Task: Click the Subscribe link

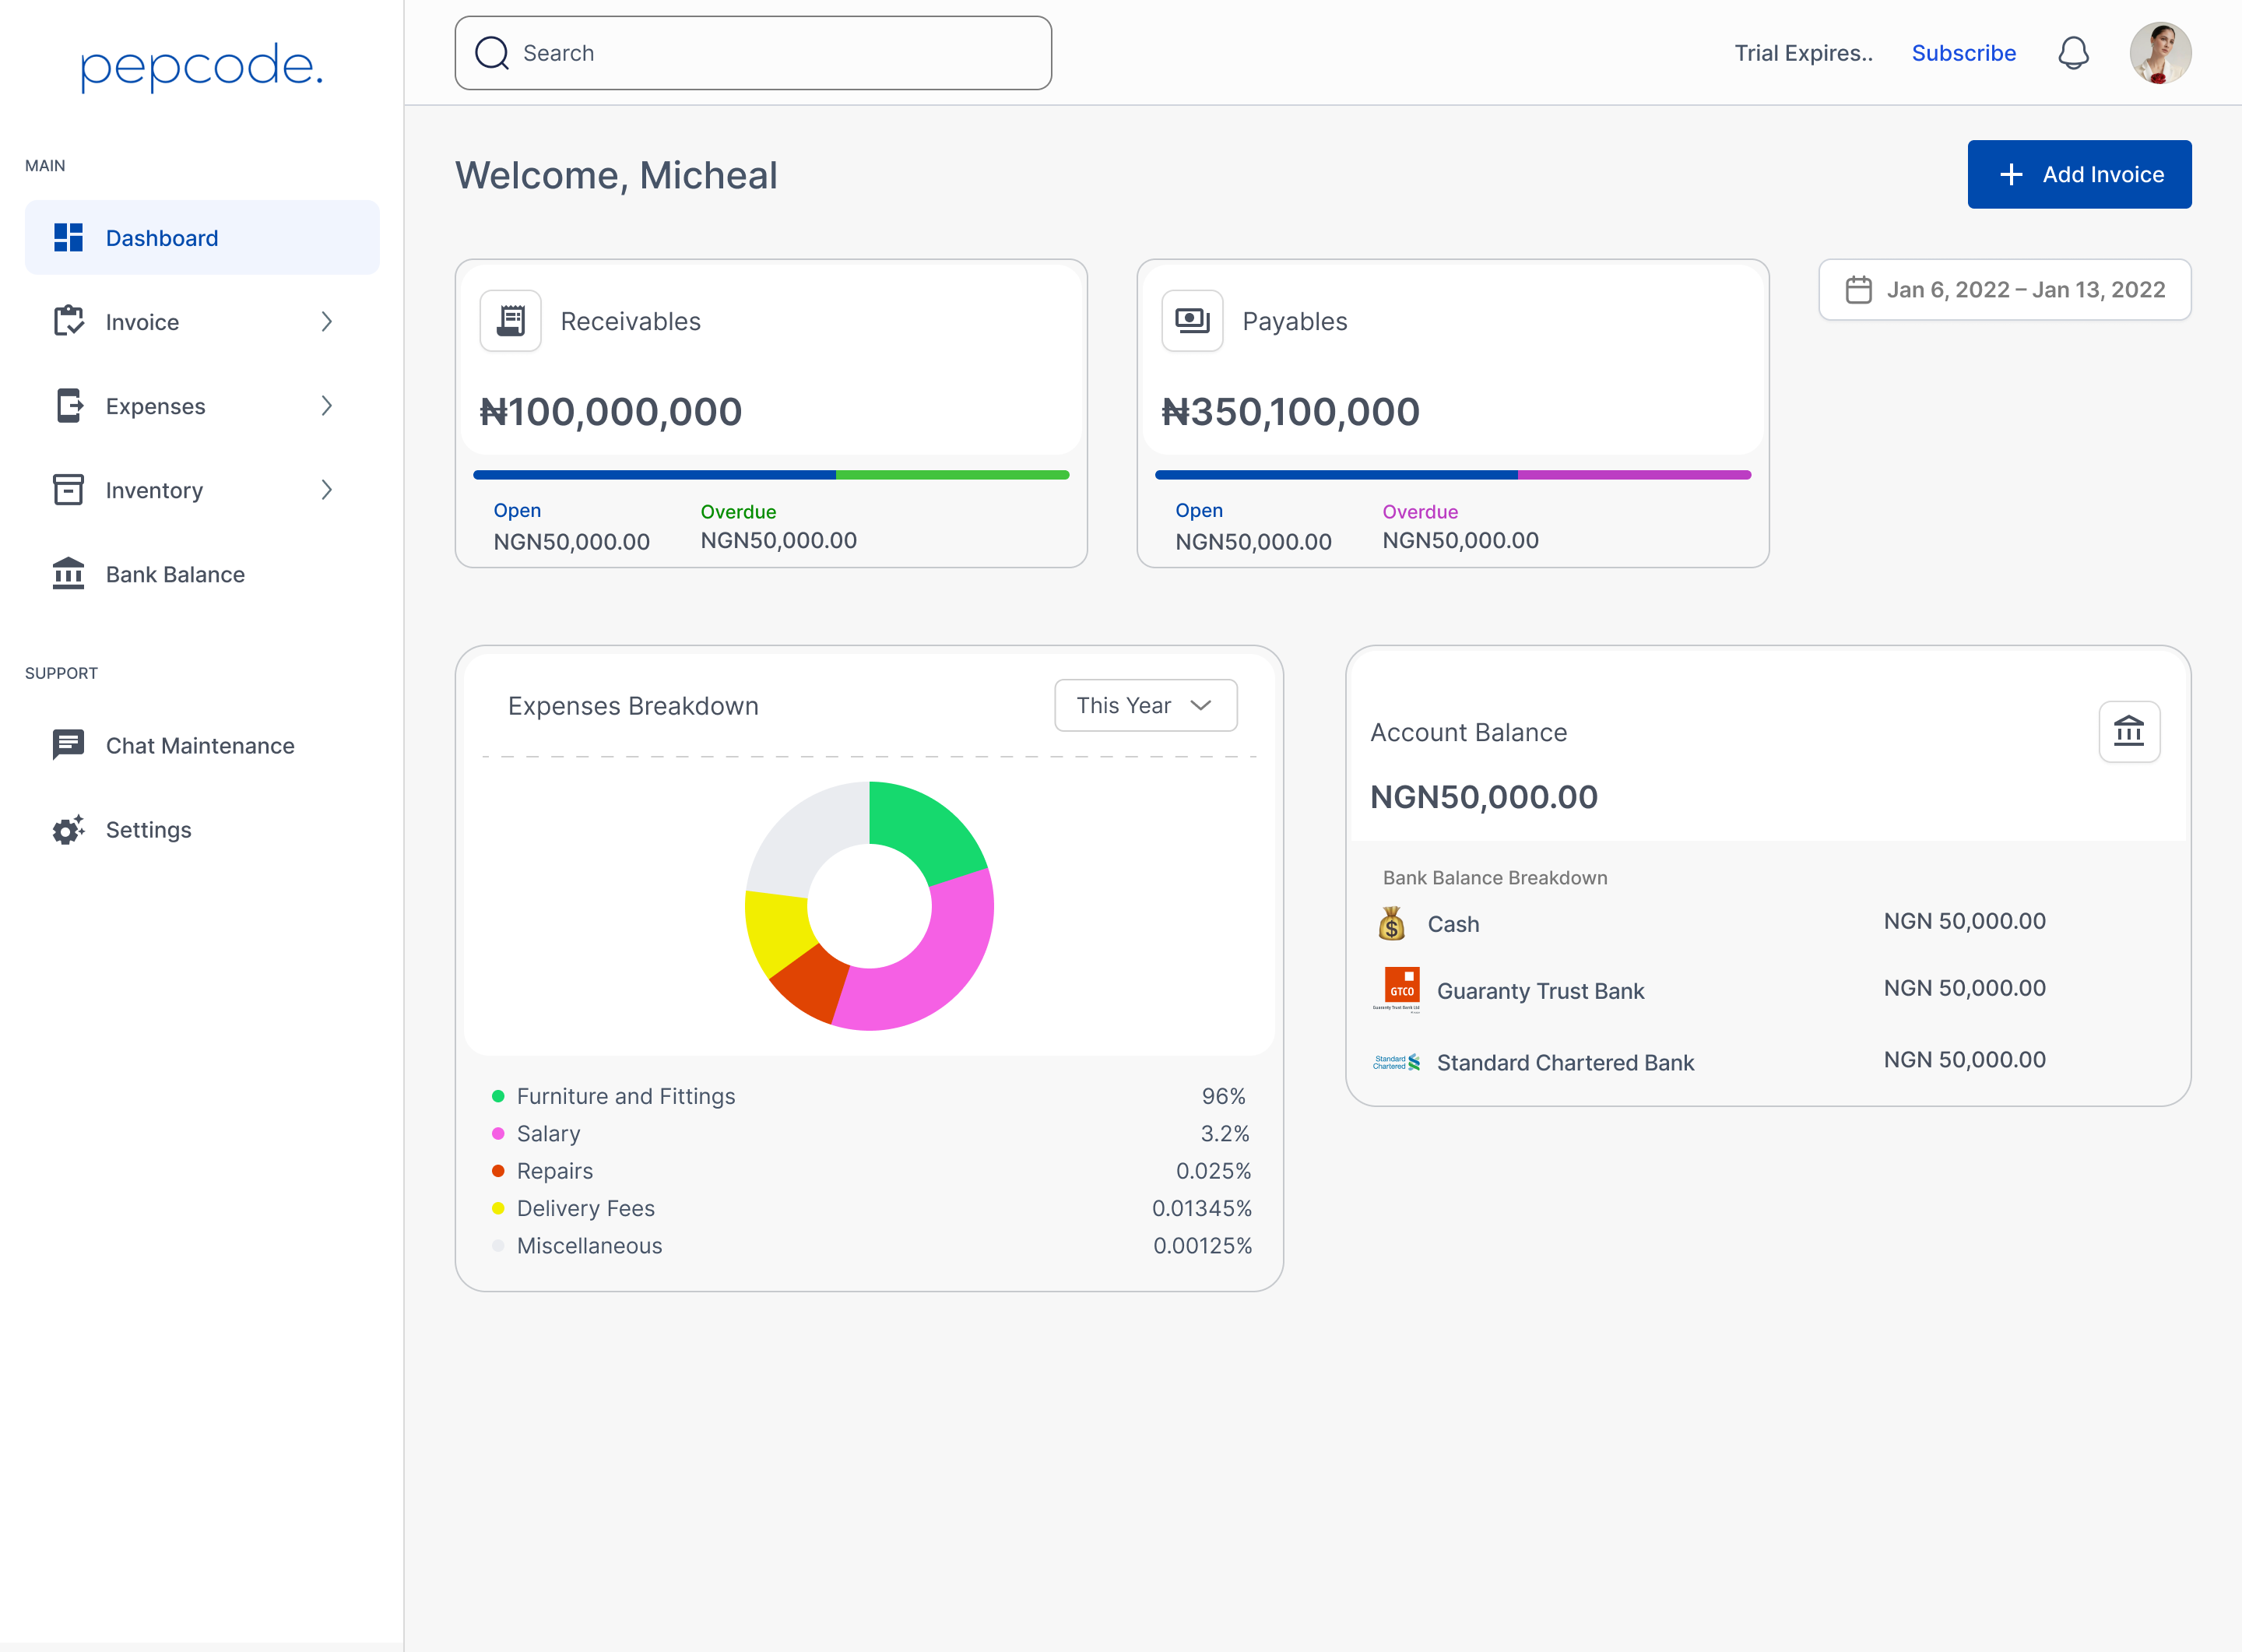Action: tap(1963, 53)
